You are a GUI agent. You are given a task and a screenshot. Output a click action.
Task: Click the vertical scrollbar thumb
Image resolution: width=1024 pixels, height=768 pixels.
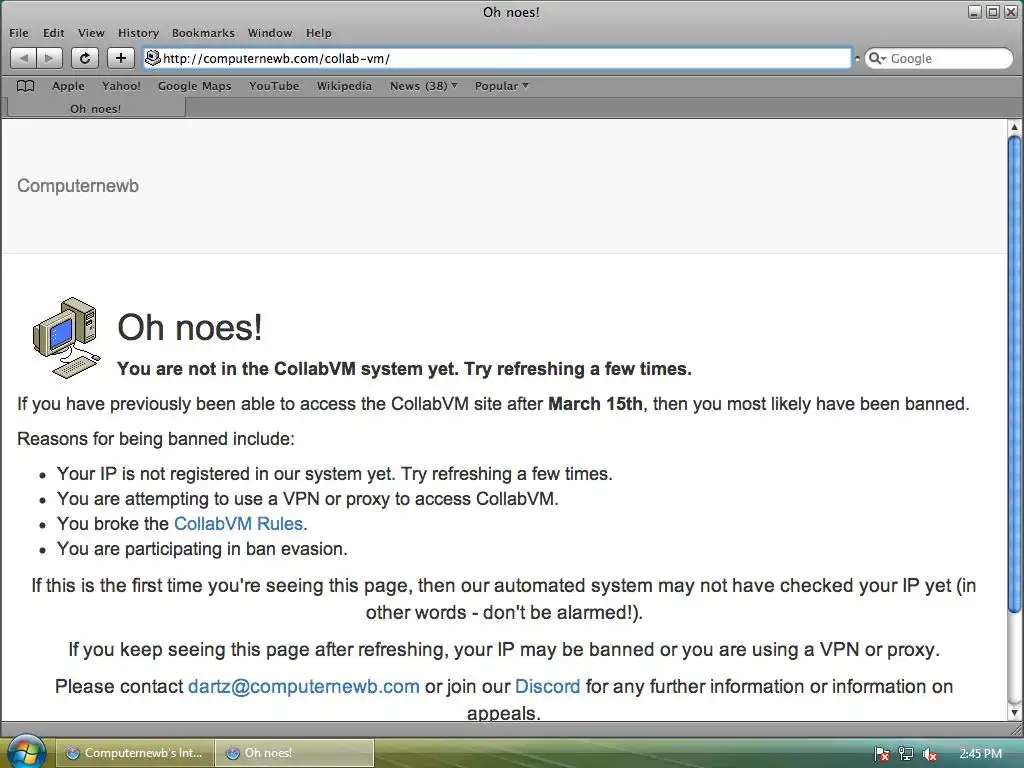[1014, 374]
